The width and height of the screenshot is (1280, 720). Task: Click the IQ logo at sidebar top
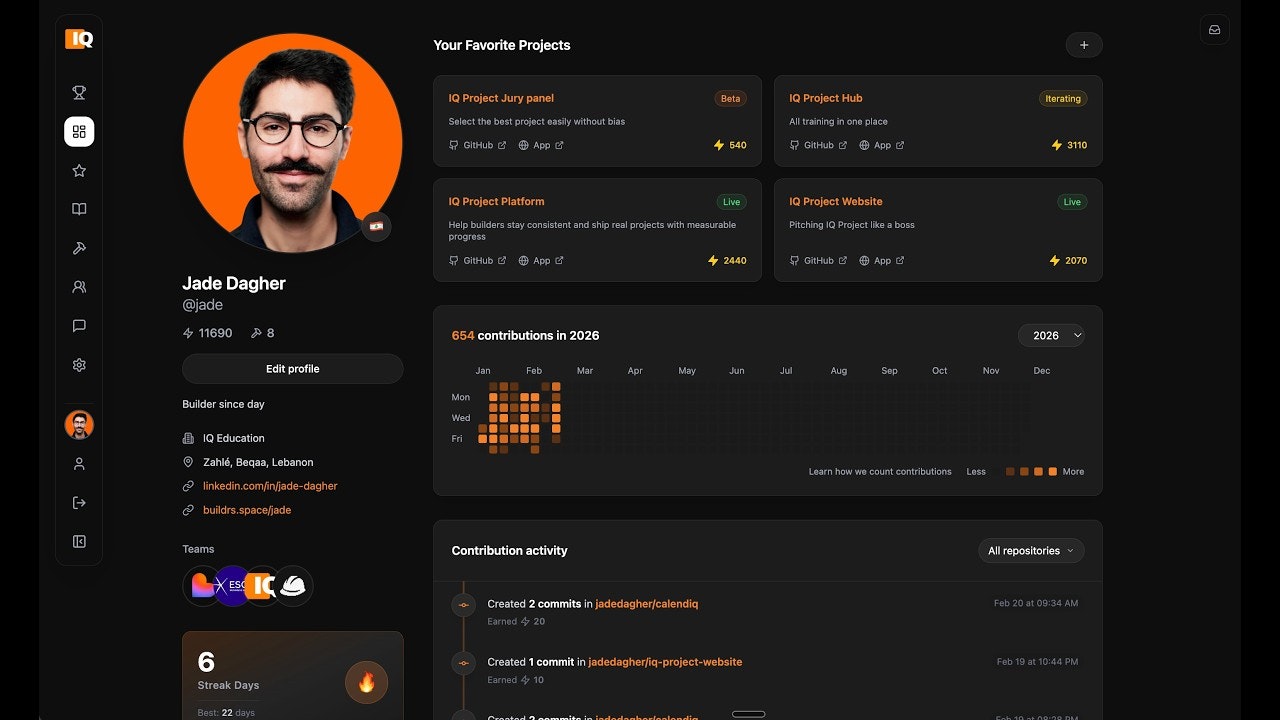point(79,40)
